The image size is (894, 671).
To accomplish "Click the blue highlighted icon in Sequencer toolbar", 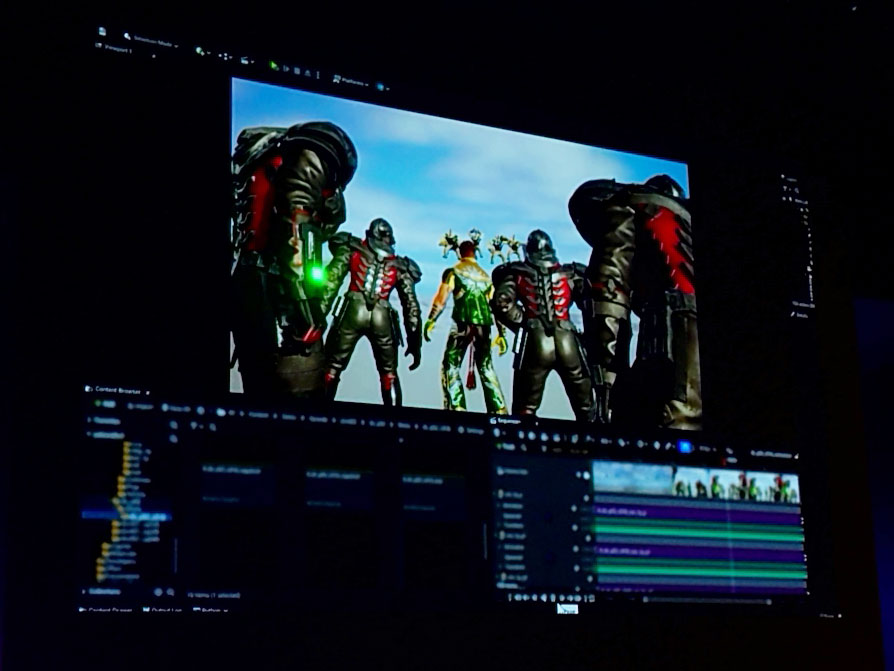I will pos(685,446).
